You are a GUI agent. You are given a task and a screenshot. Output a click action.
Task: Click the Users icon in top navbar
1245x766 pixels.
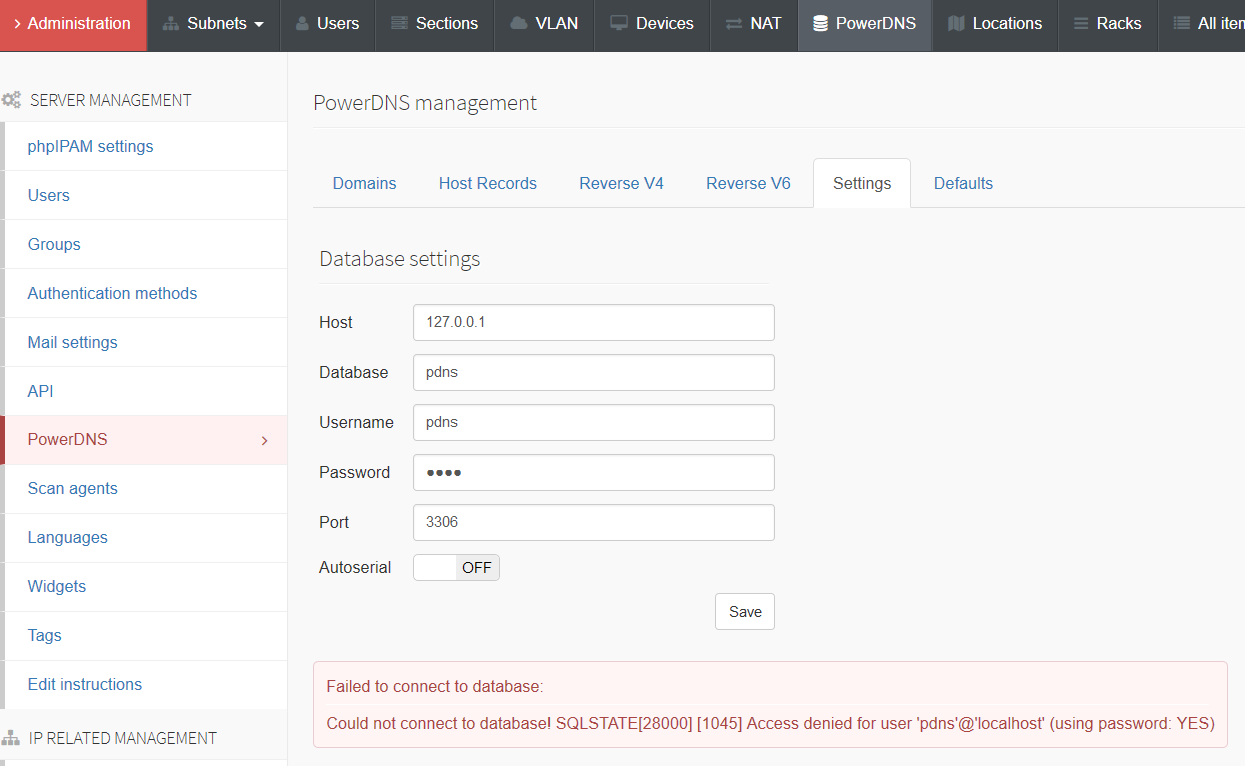point(301,23)
